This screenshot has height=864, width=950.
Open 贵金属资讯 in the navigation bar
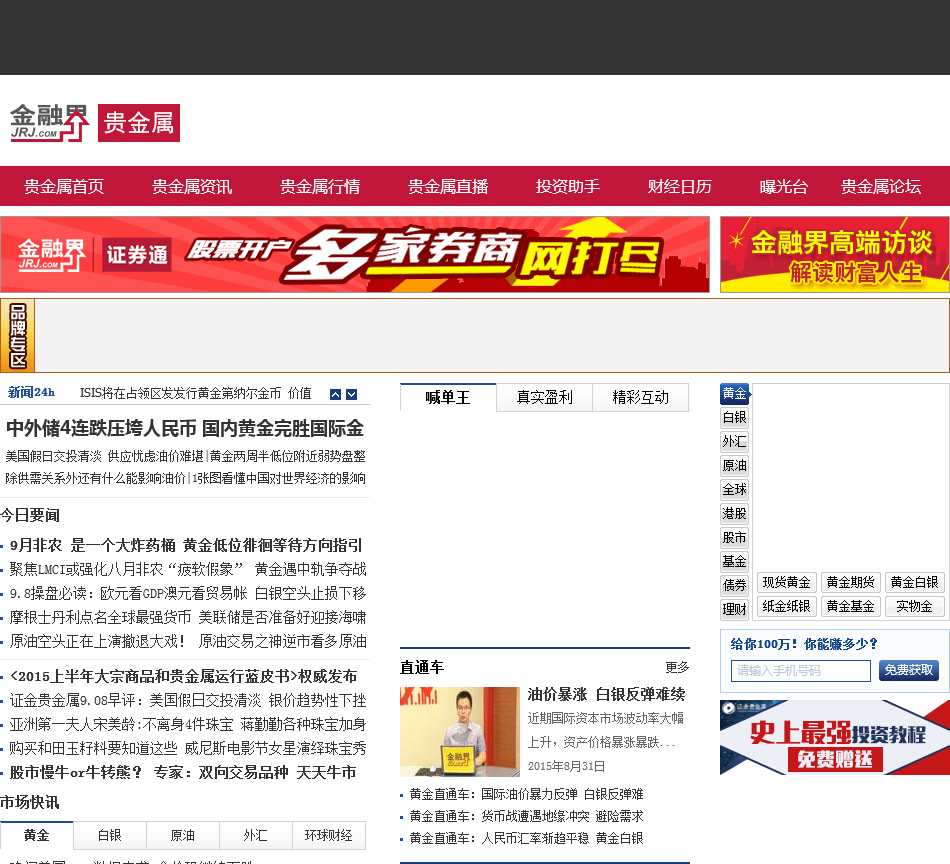191,187
